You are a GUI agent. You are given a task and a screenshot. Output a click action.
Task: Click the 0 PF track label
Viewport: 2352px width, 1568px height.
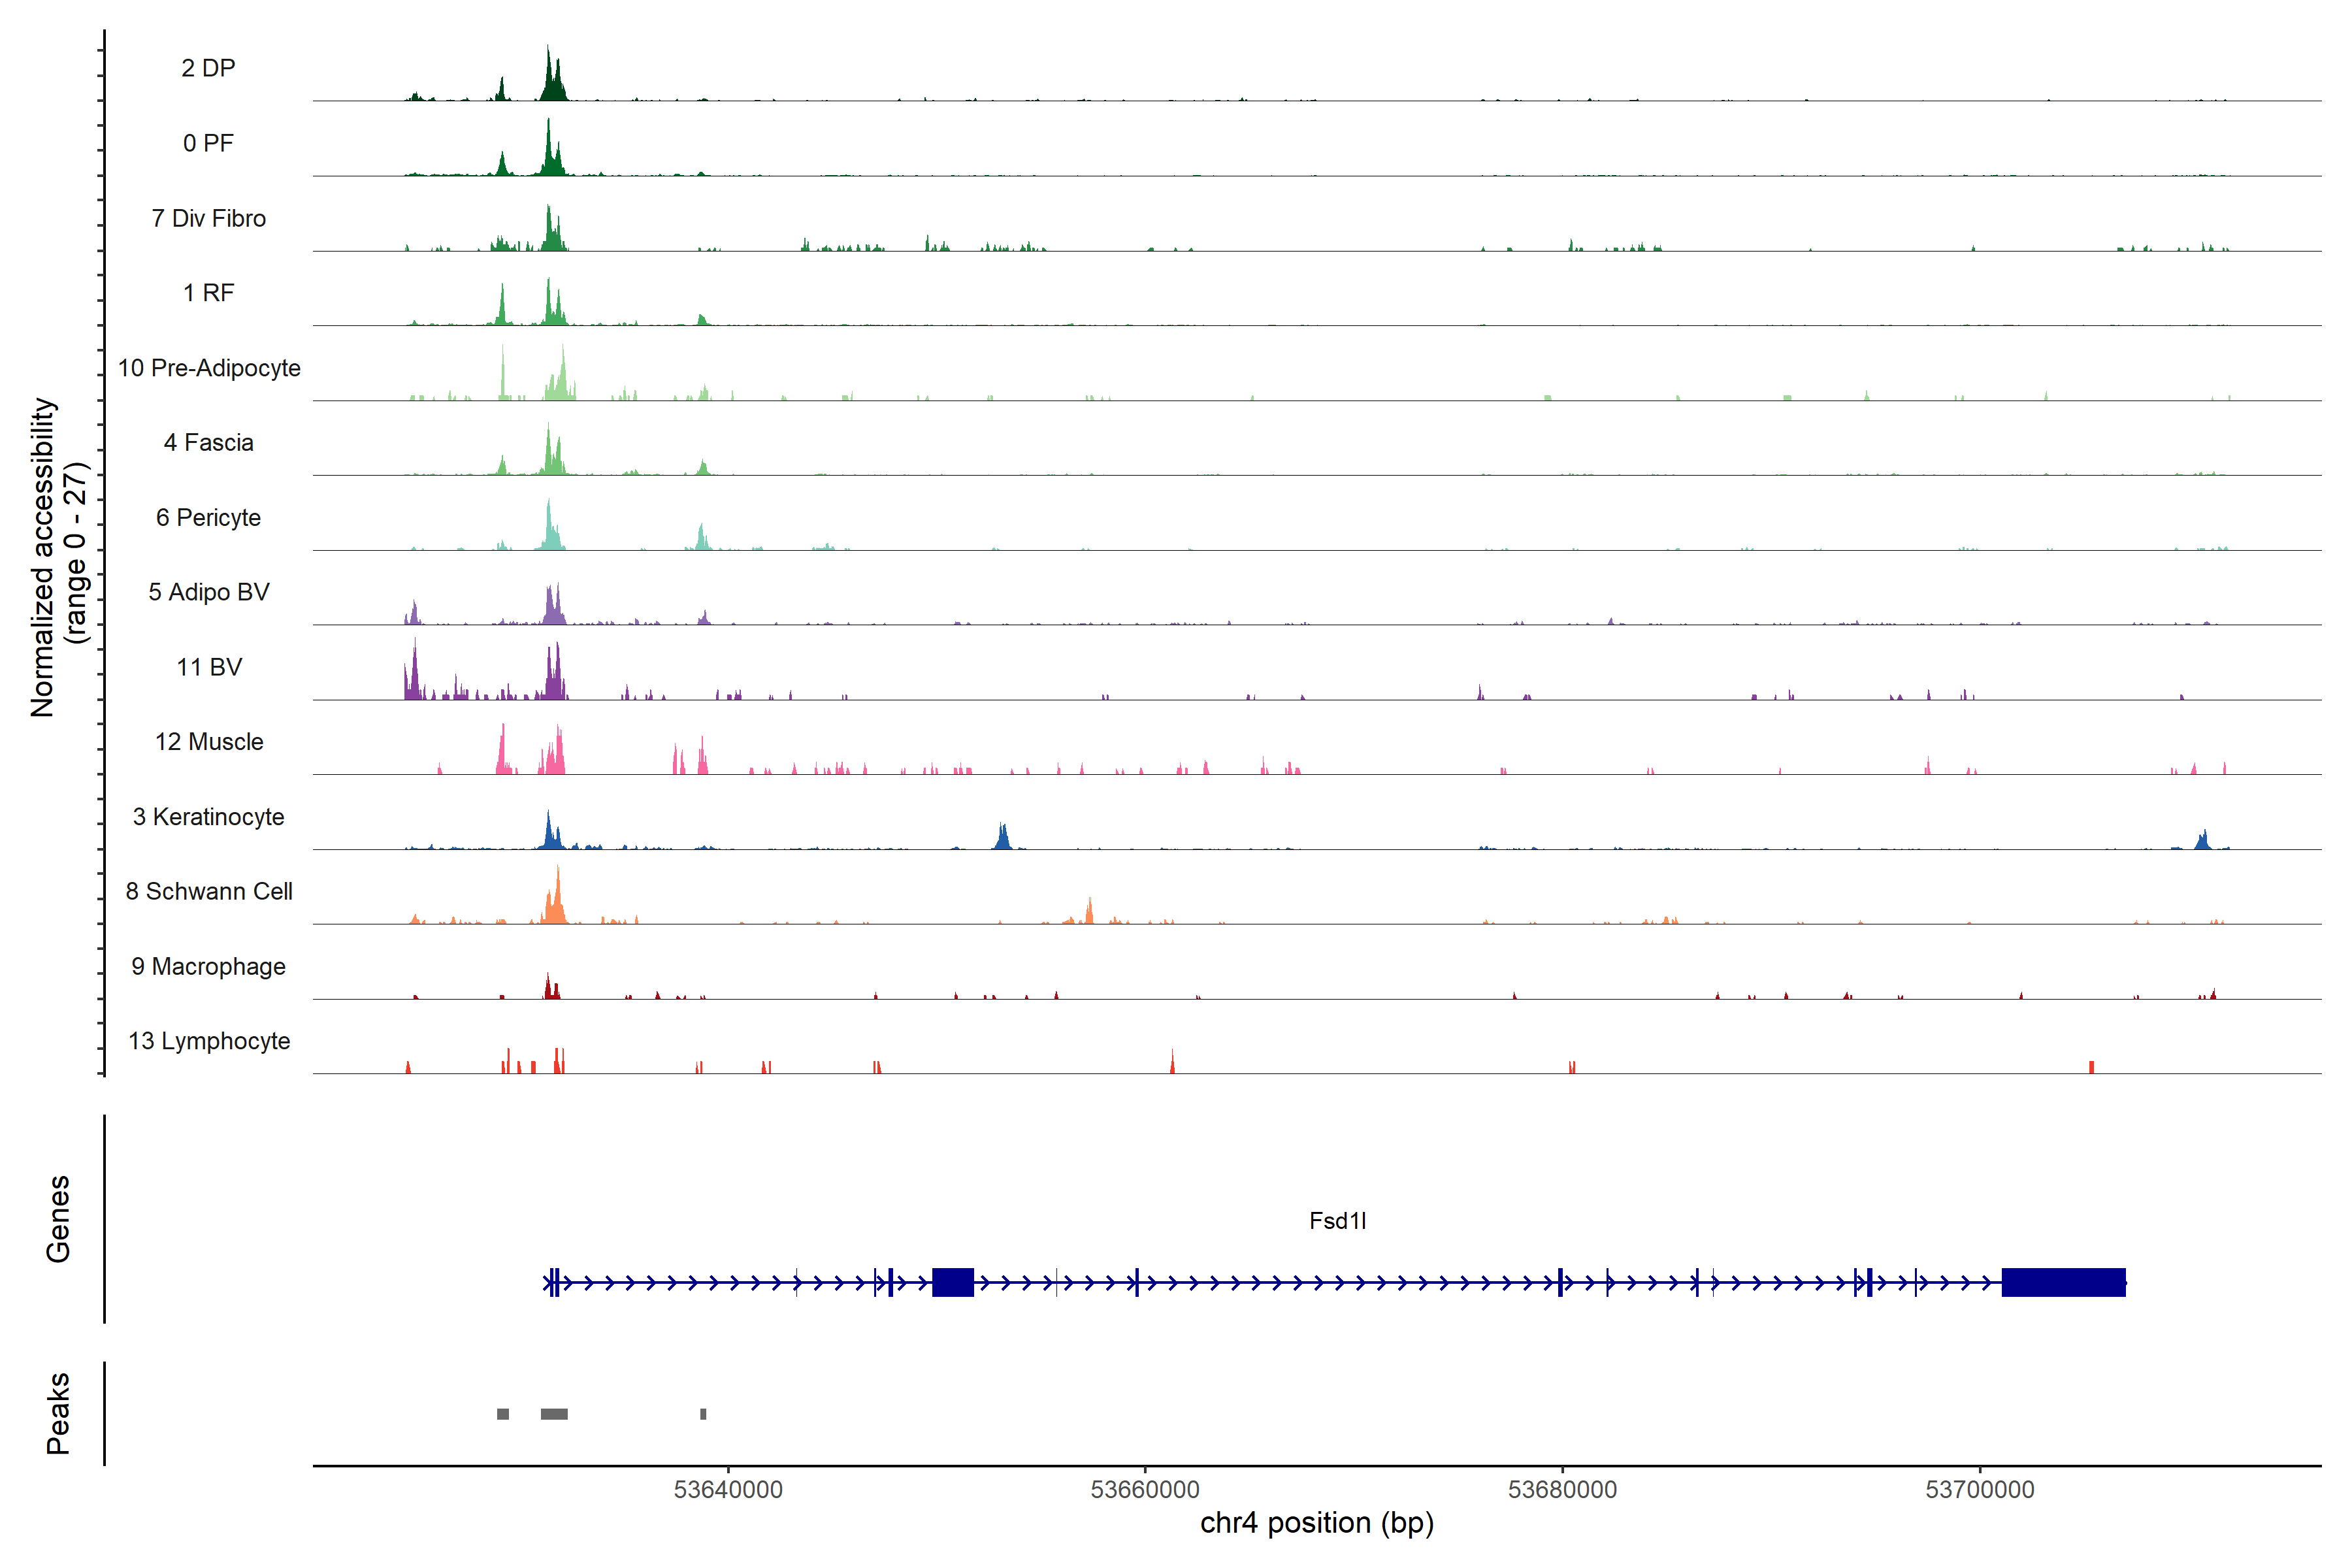208,143
